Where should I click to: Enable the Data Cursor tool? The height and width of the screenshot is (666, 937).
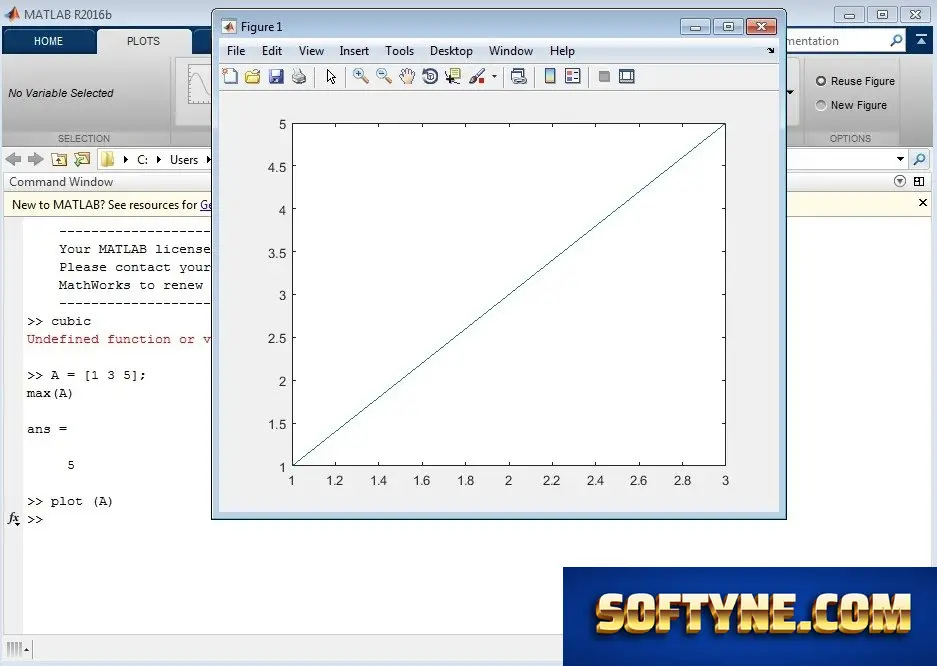(x=453, y=76)
